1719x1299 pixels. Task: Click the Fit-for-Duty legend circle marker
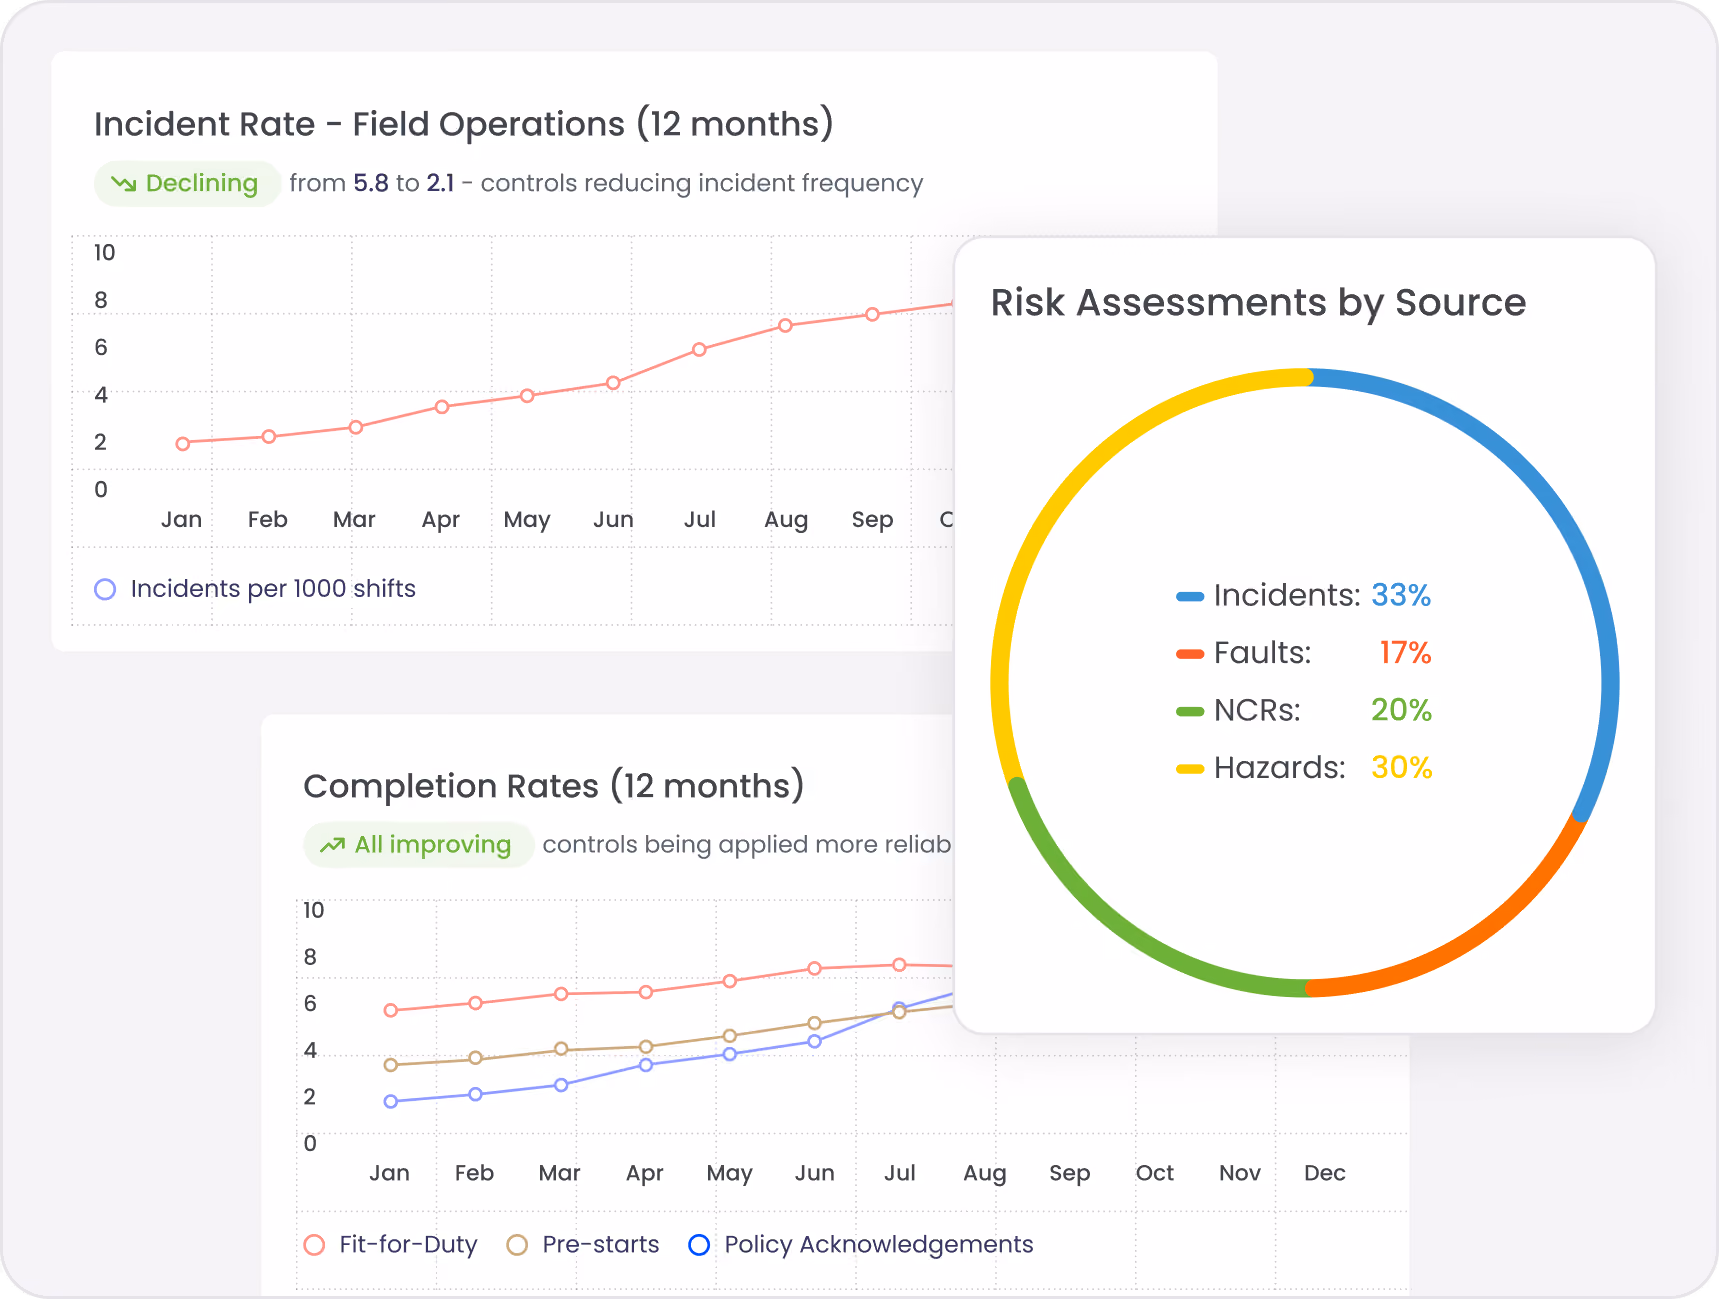point(314,1245)
